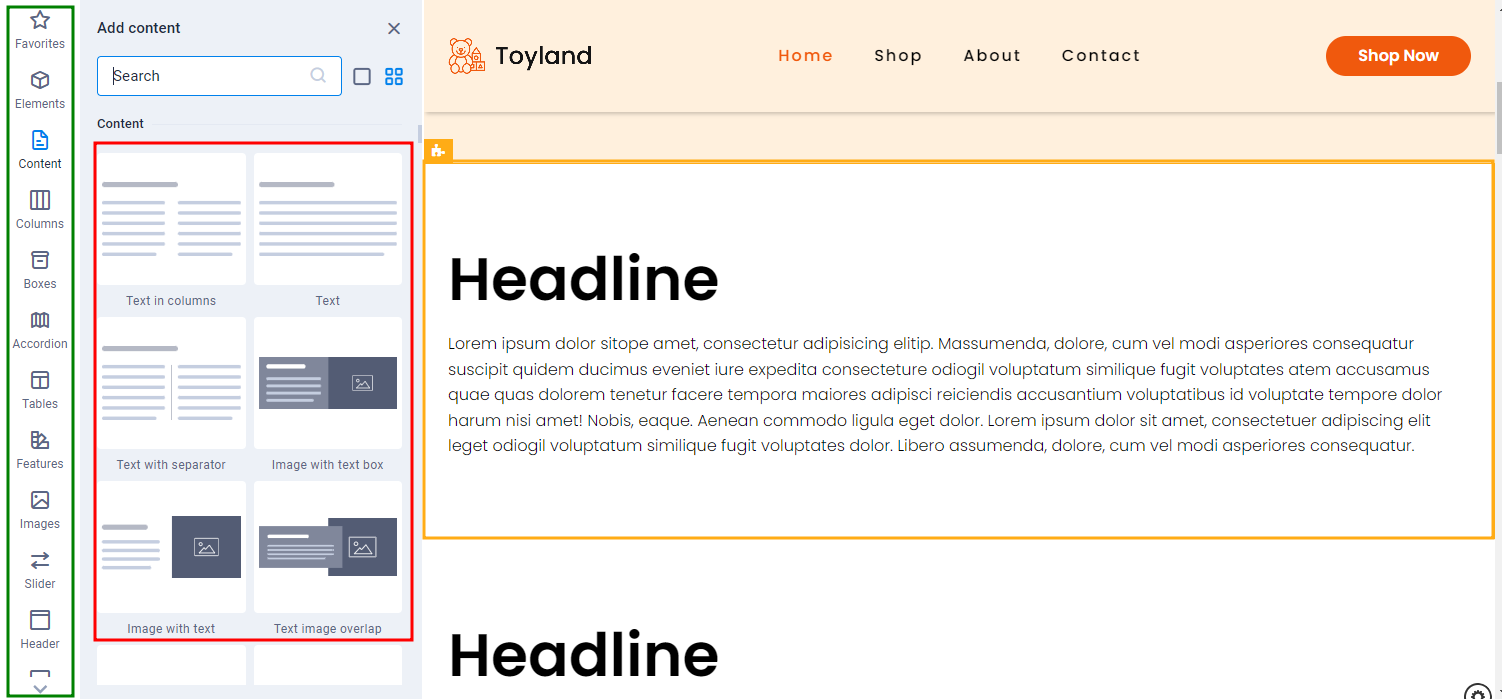Open the About navigation link
Screen dimensions: 1502x699
[992, 56]
